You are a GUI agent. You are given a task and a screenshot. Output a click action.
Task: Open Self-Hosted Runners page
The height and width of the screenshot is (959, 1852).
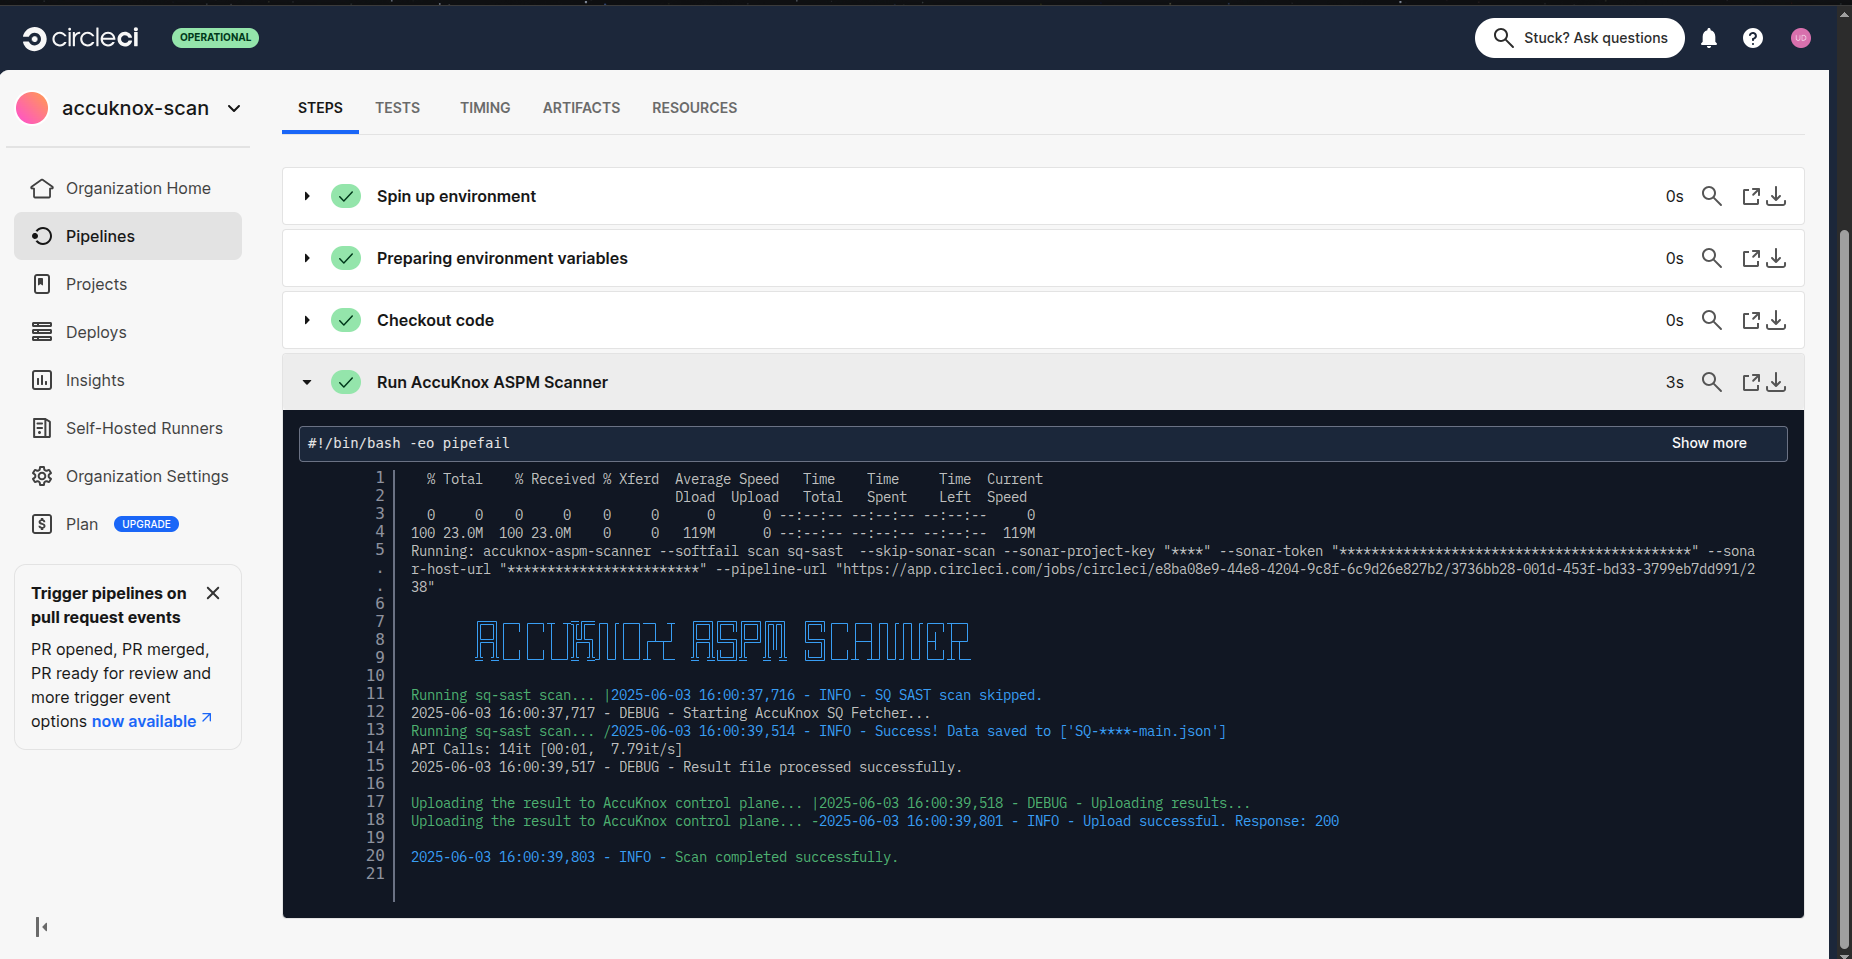point(128,428)
